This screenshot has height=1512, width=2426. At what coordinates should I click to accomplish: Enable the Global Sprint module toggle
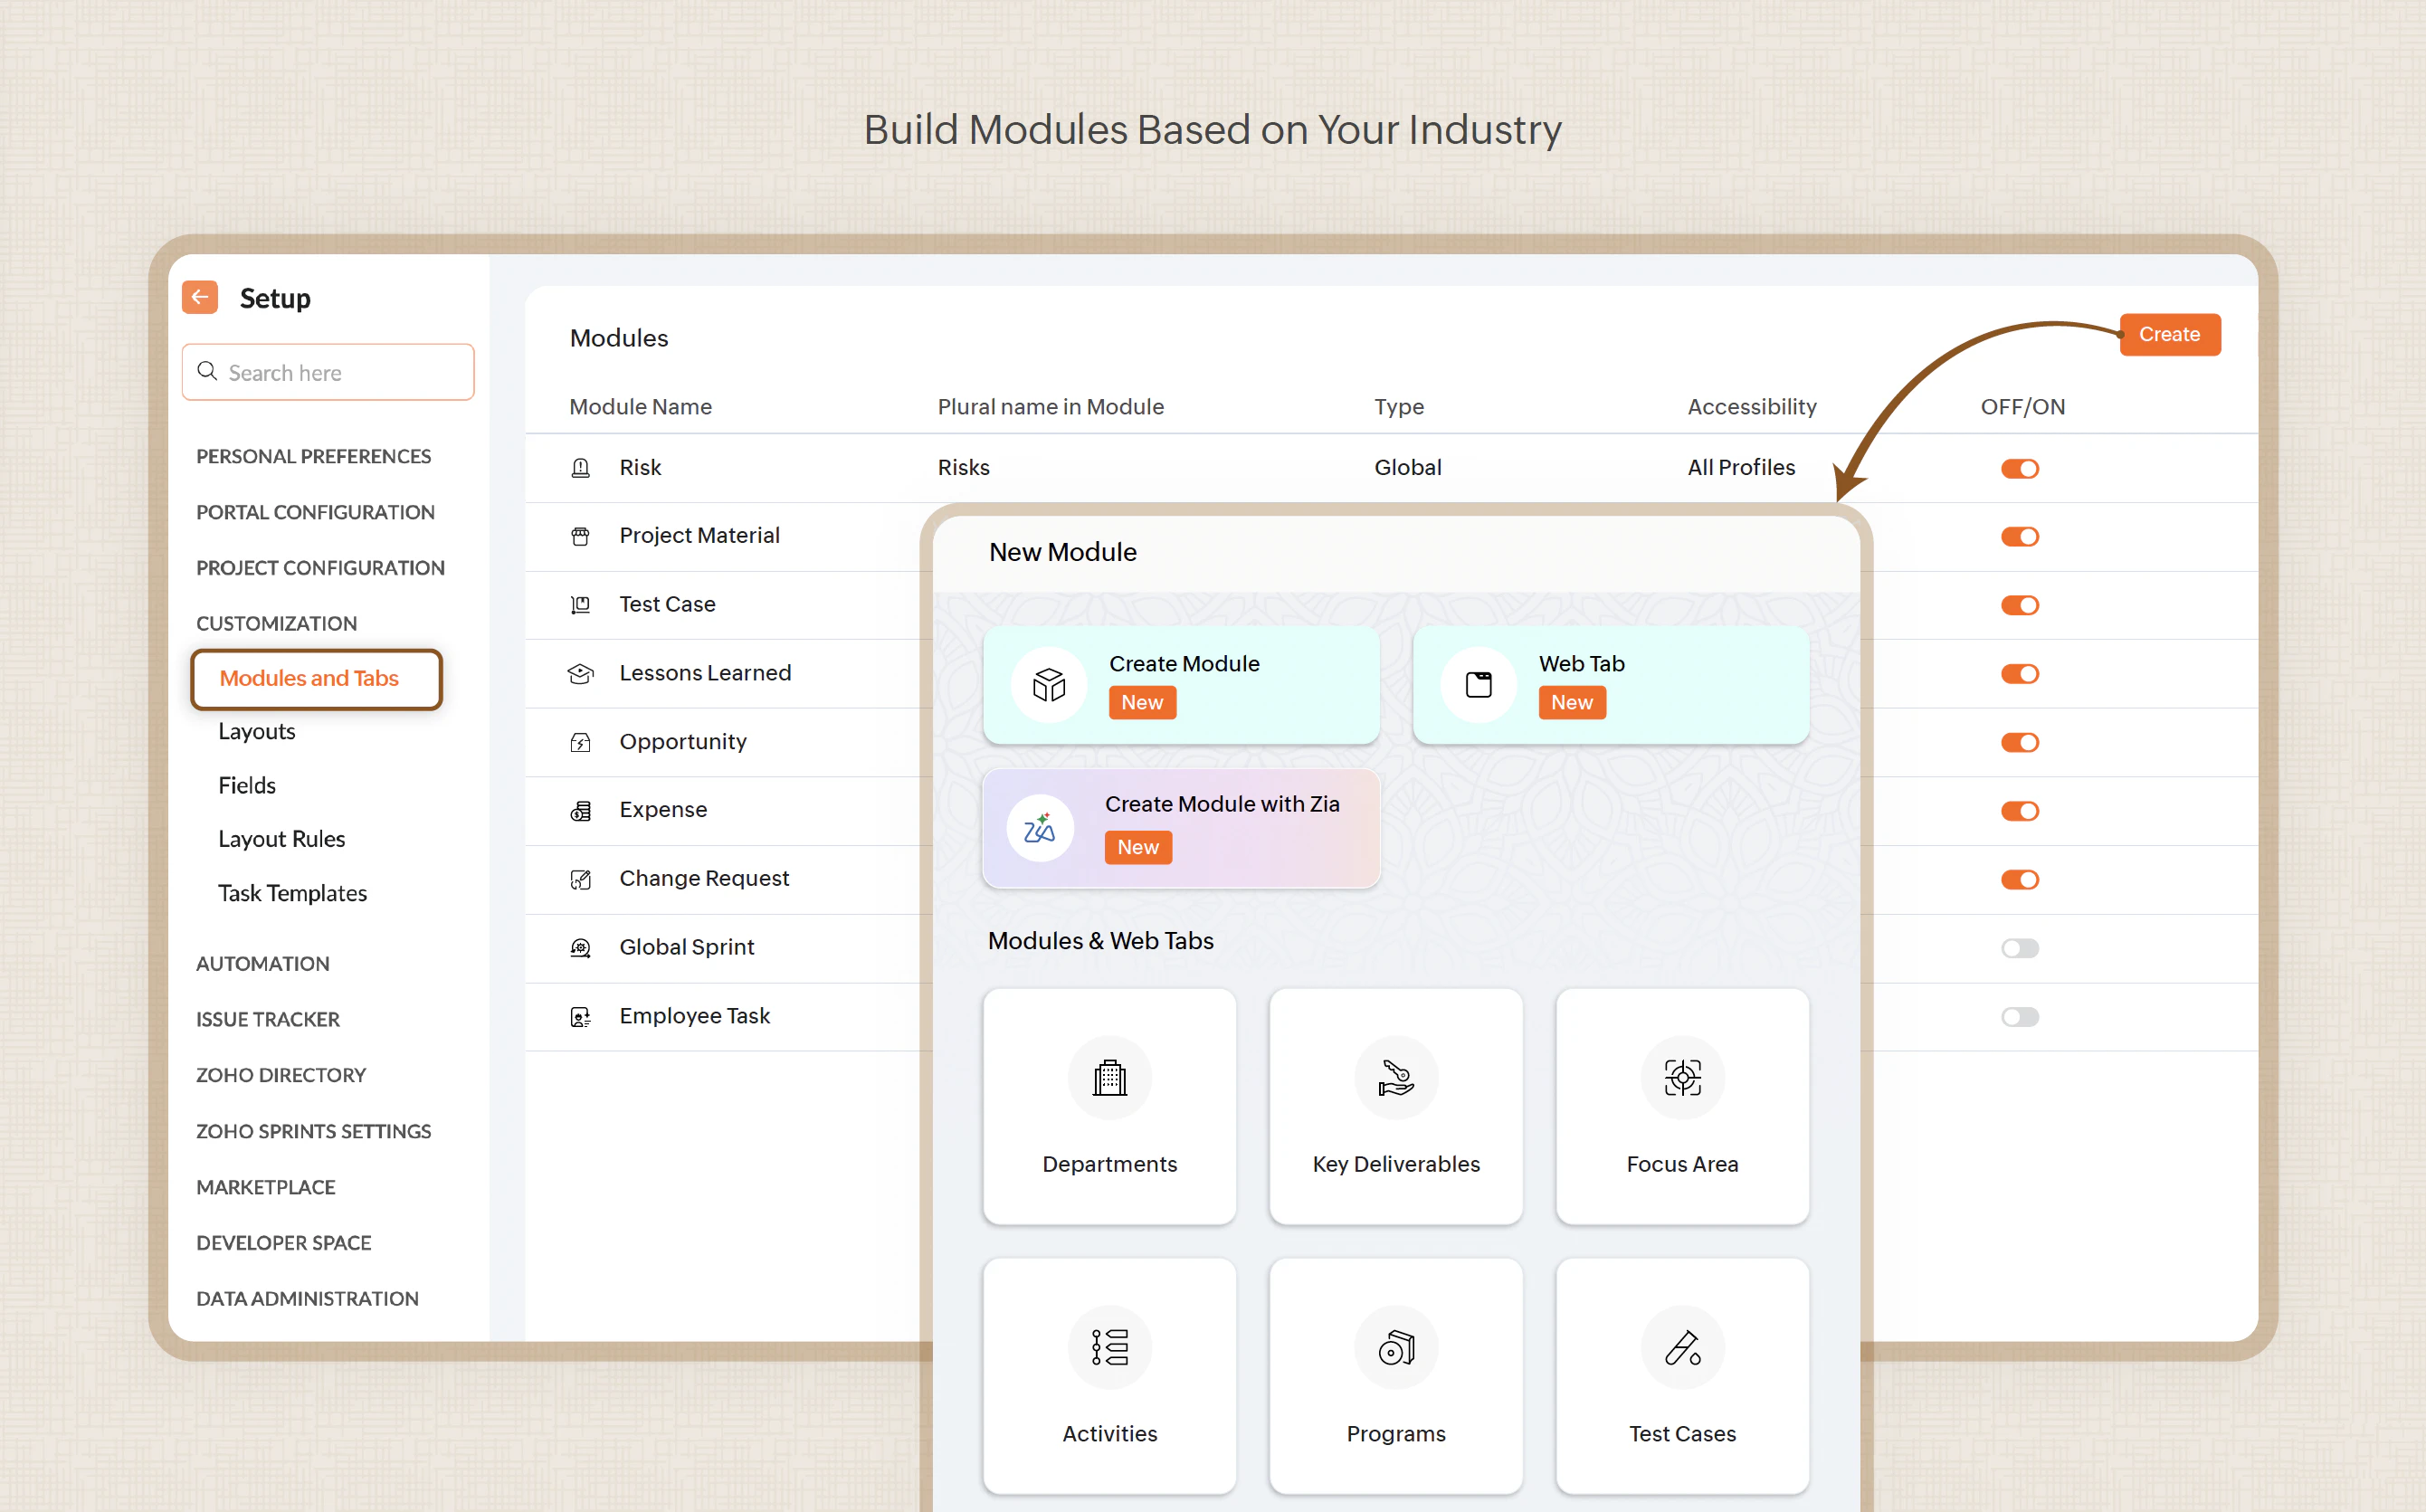tap(2019, 948)
